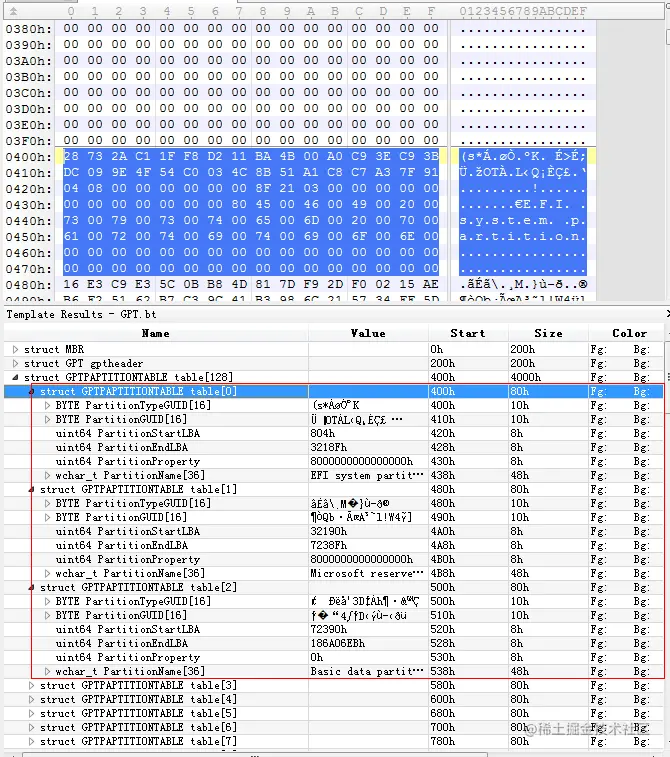Select the value 72390h in table[2]
This screenshot has height=757, width=670.
[x=328, y=629]
